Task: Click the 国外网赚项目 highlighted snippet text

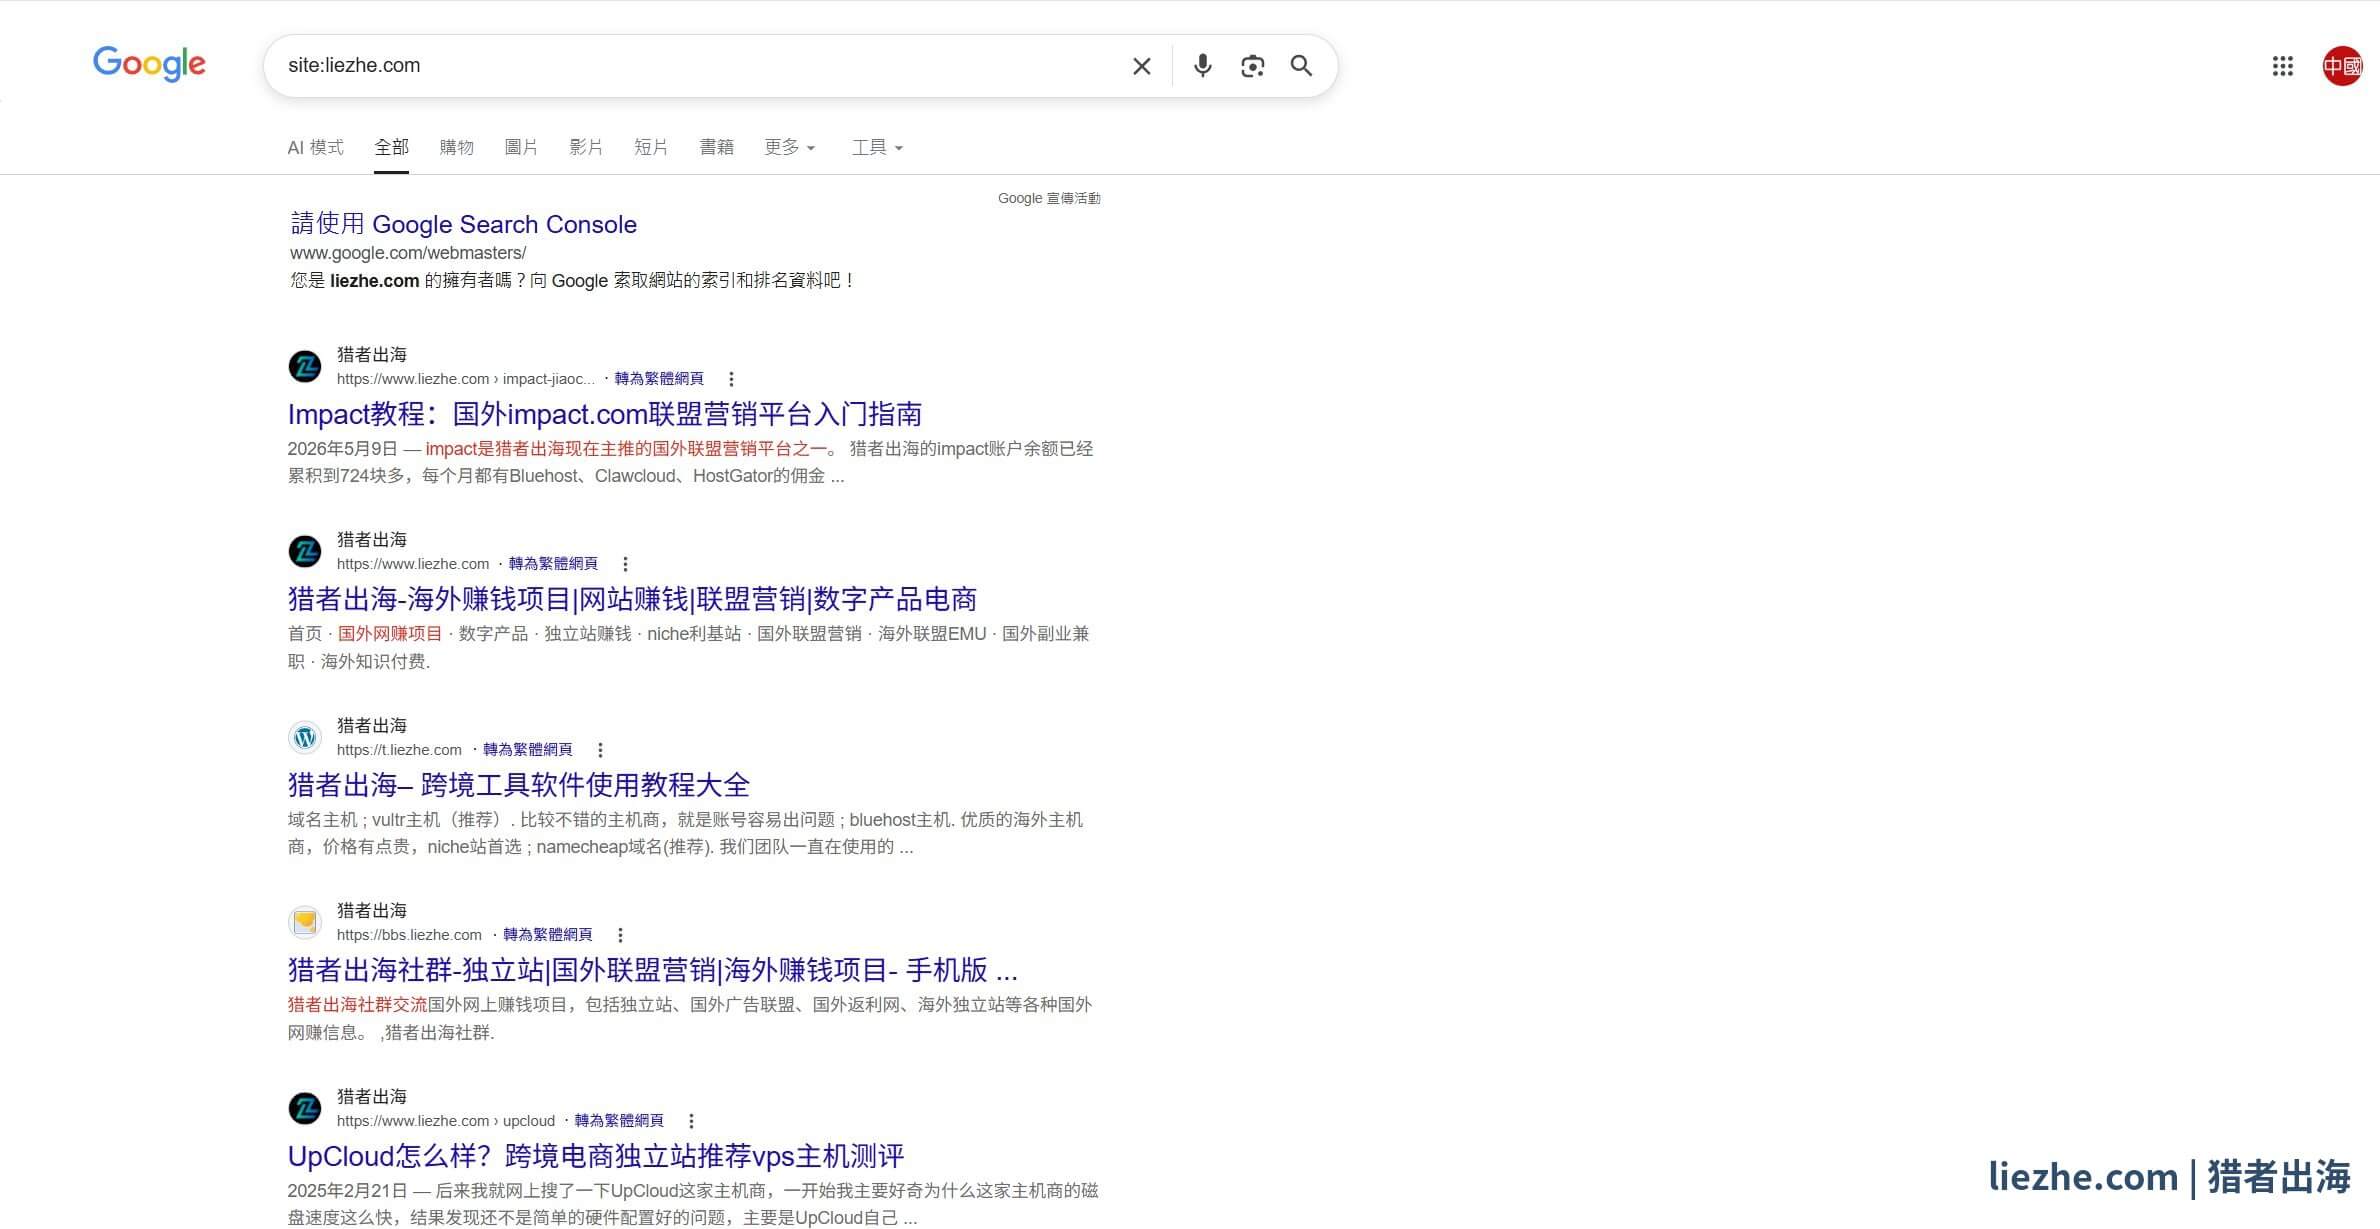Action: click(390, 634)
